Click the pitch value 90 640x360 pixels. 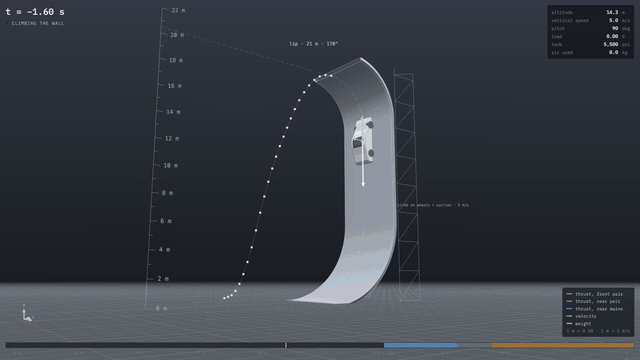click(x=615, y=29)
